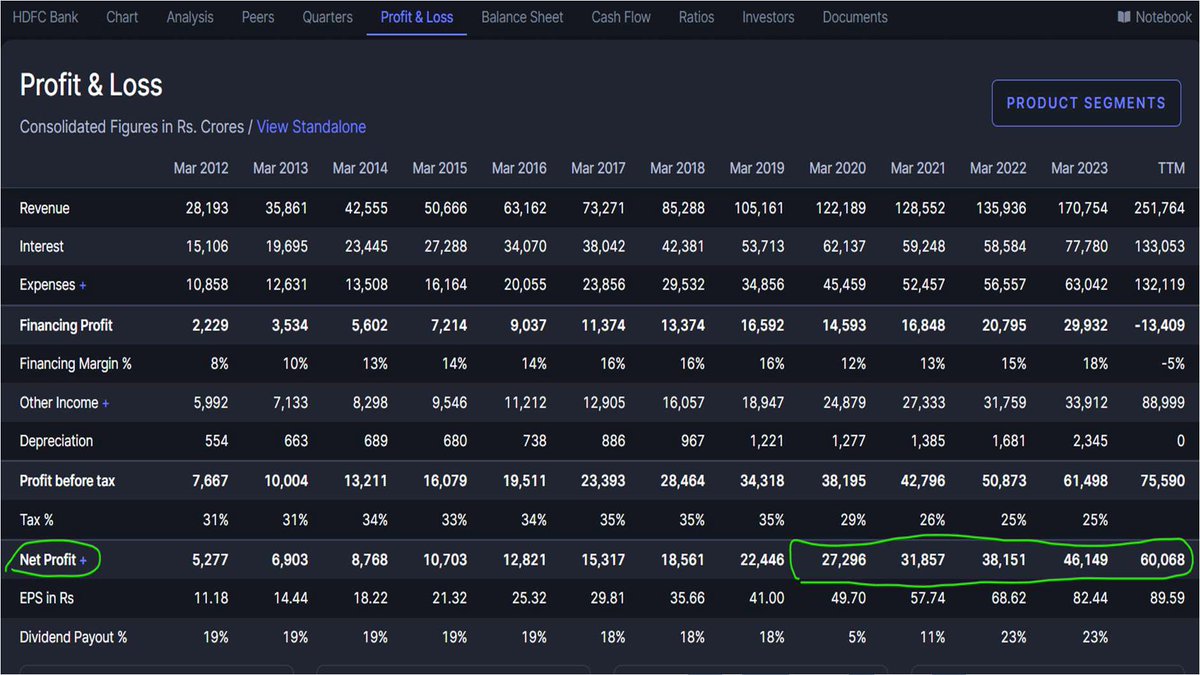The image size is (1200, 675).
Task: Click Mar 2019 EPS value 41.00
Action: pos(766,598)
